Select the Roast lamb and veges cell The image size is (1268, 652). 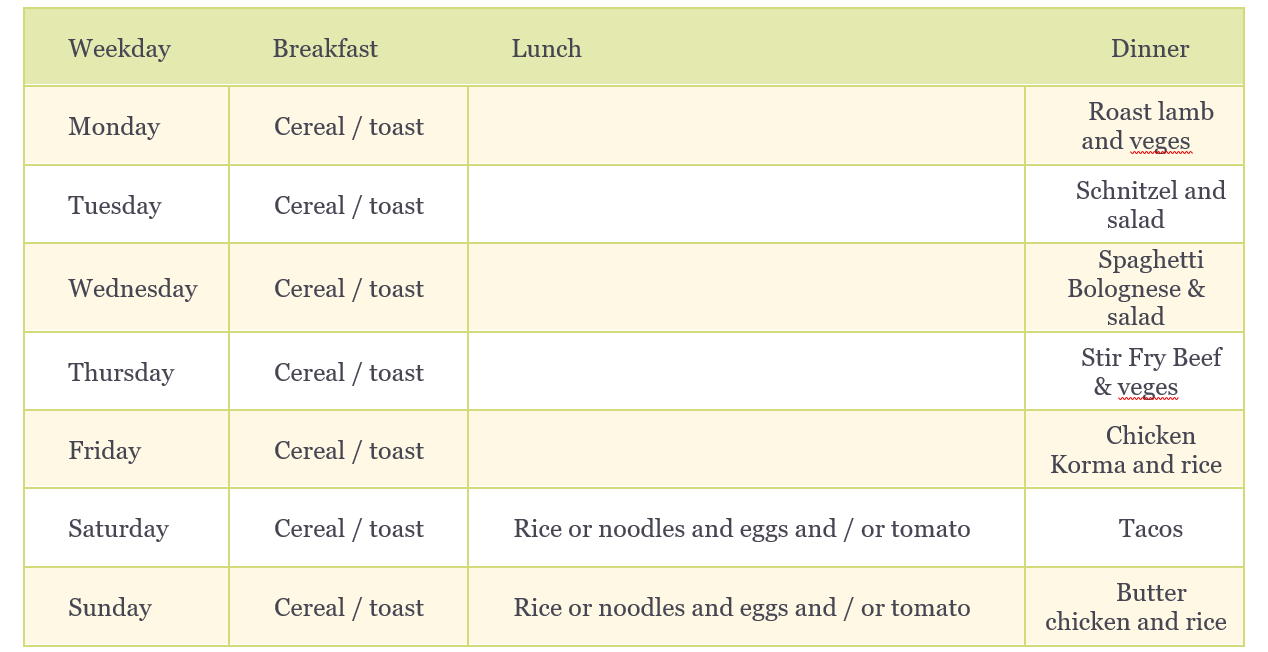tap(1135, 126)
